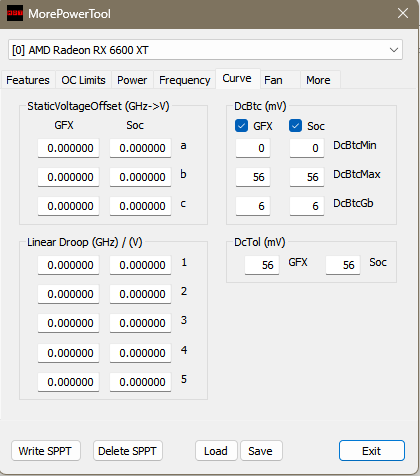Image resolution: width=420 pixels, height=476 pixels.
Task: Close the MorePowerTool window
Action: coord(403,13)
